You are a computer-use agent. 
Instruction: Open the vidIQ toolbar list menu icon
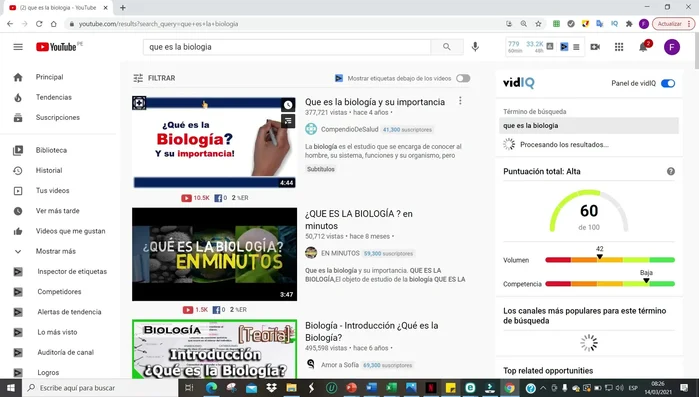tap(576, 47)
